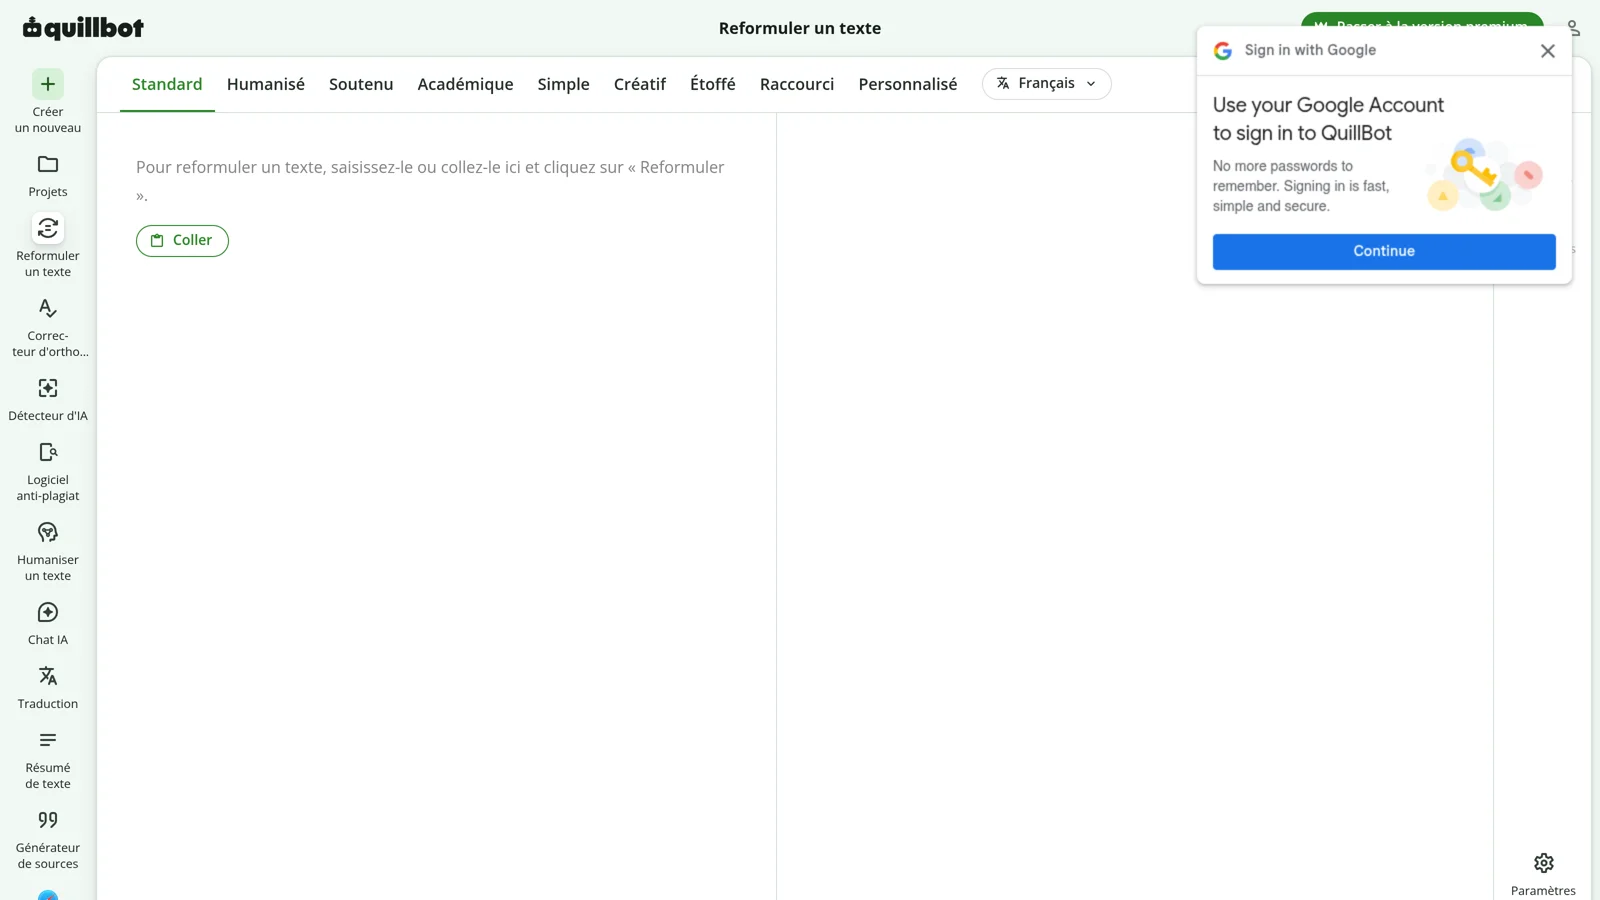Viewport: 1600px width, 900px height.
Task: Select the Reformuler un texte sidebar icon
Action: click(48, 228)
